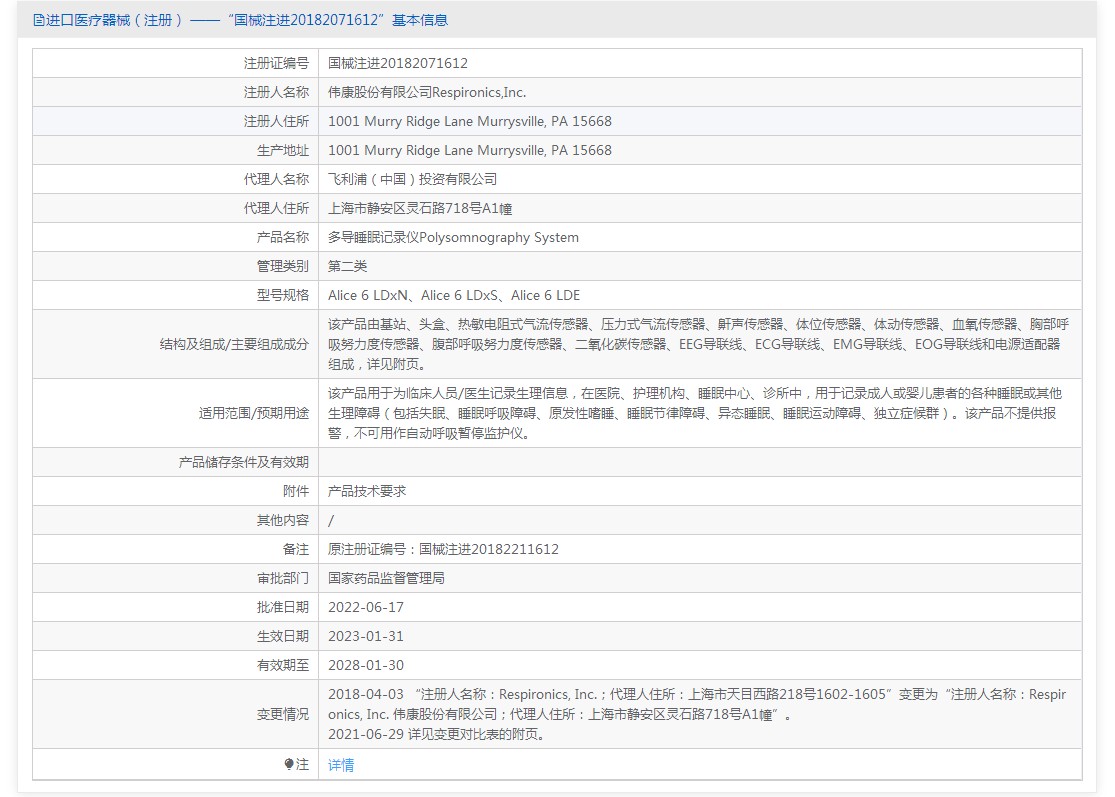
Task: Select effective date 2023-01-31
Action: point(366,636)
